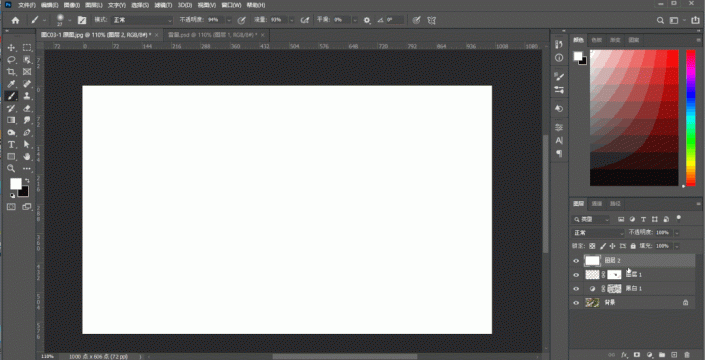Open the Brush Settings panel toggle
The width and height of the screenshot is (705, 360).
(82, 20)
